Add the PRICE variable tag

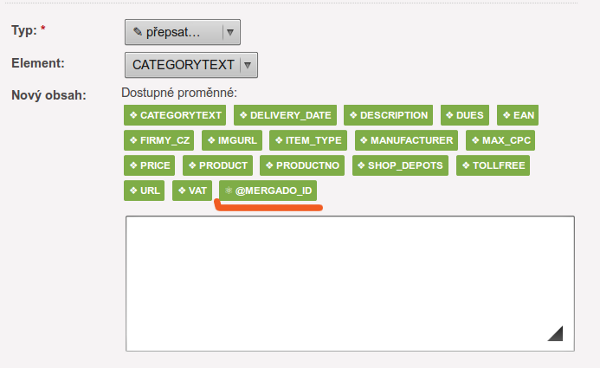point(149,166)
